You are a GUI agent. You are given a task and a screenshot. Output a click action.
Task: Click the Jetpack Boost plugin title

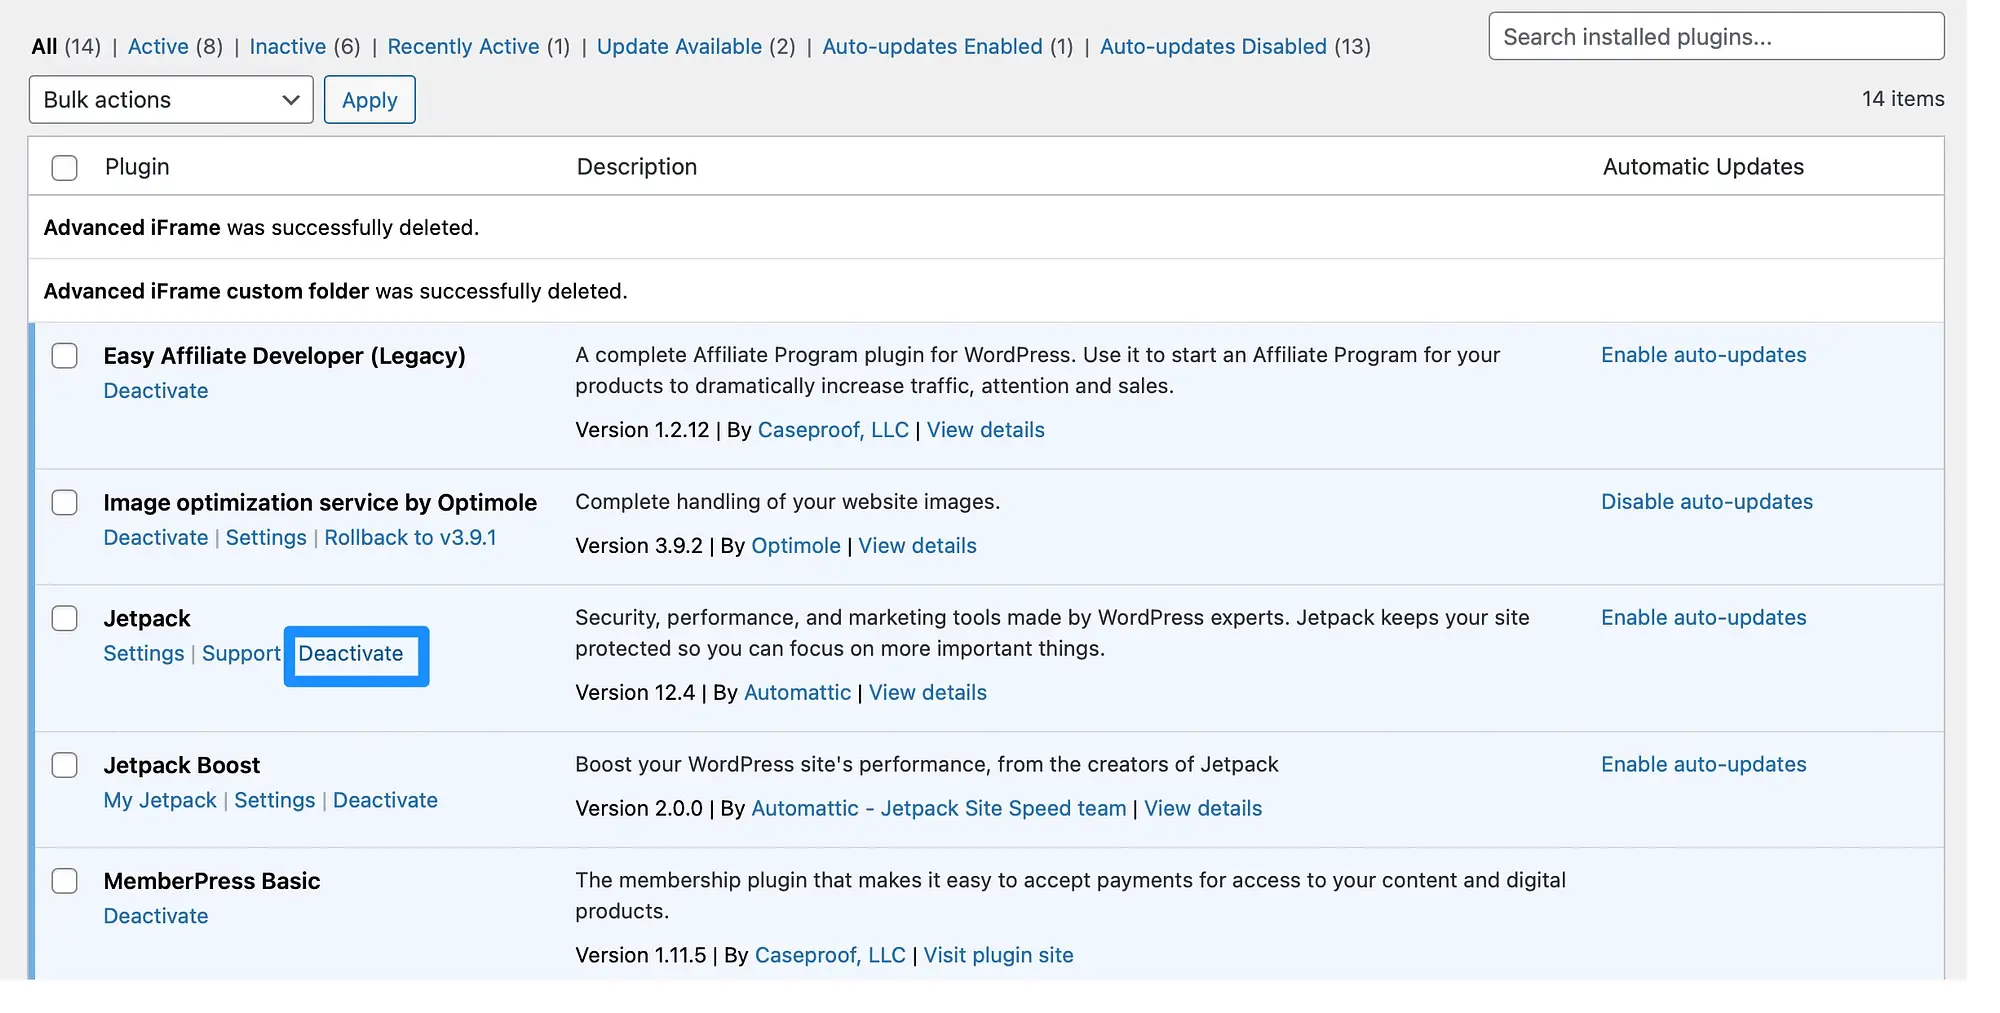(182, 766)
